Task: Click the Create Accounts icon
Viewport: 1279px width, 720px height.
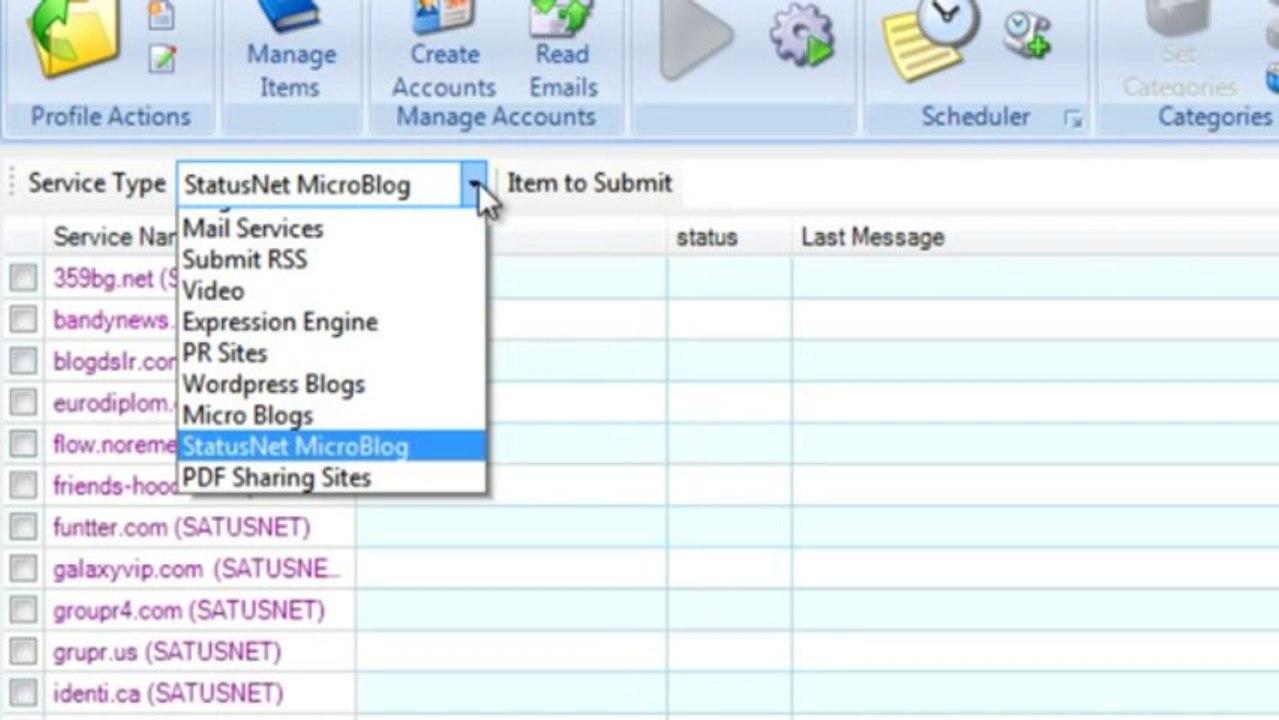Action: (444, 18)
